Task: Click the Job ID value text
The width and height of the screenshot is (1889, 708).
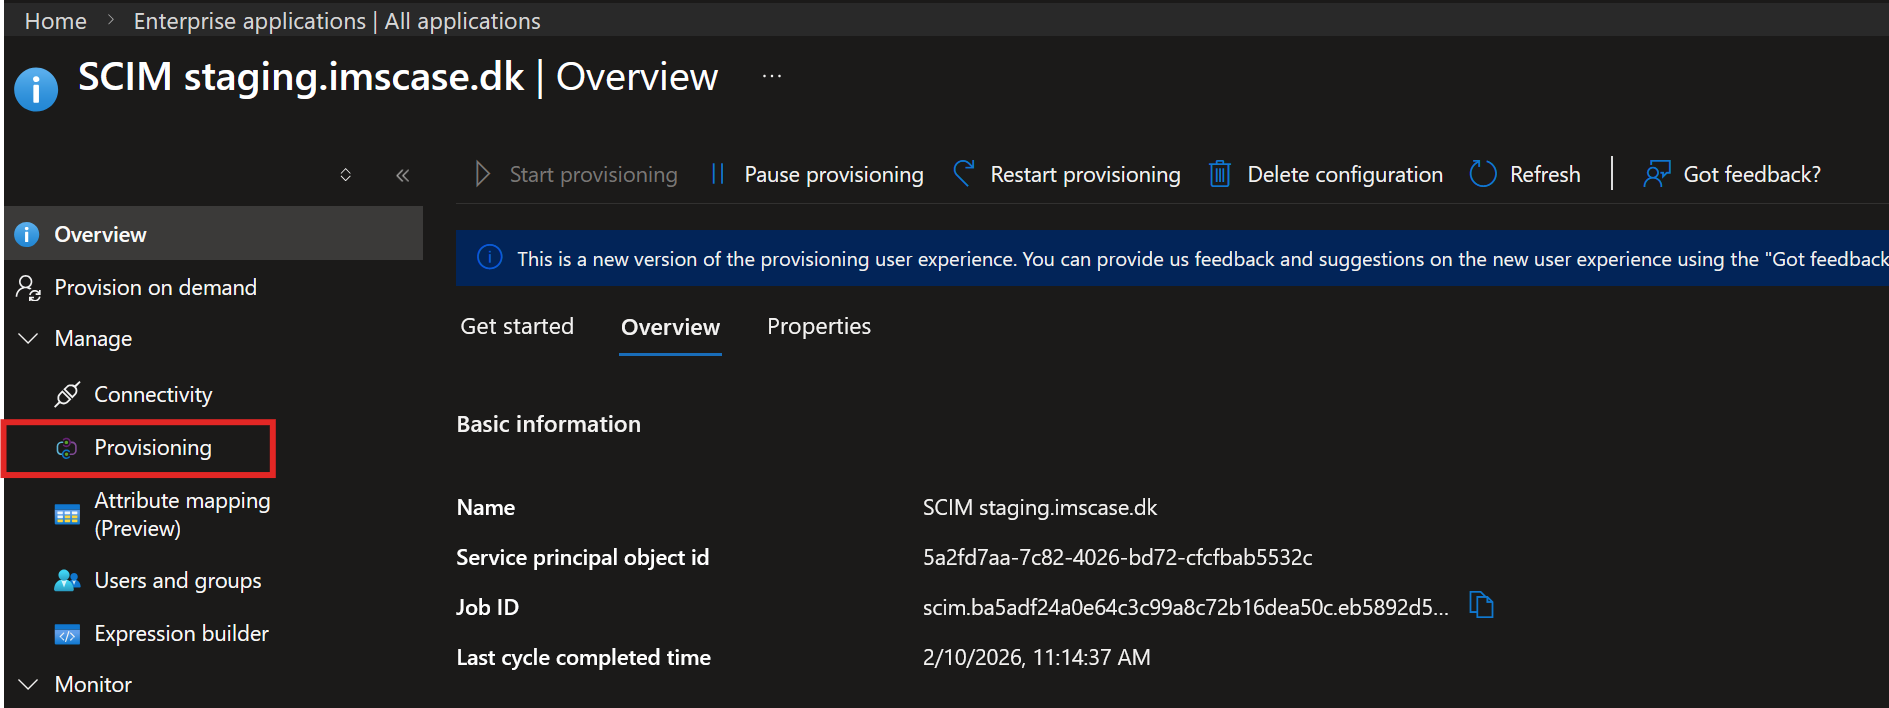Action: click(x=1185, y=607)
